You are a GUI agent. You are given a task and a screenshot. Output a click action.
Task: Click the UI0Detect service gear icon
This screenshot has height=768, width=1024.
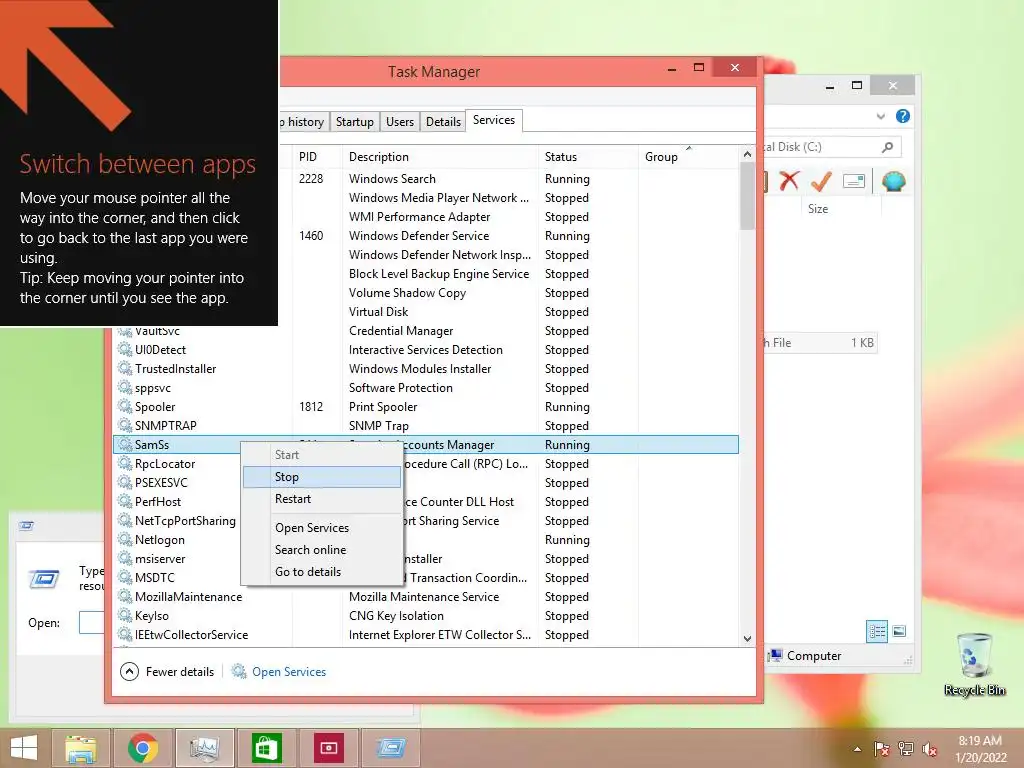125,349
